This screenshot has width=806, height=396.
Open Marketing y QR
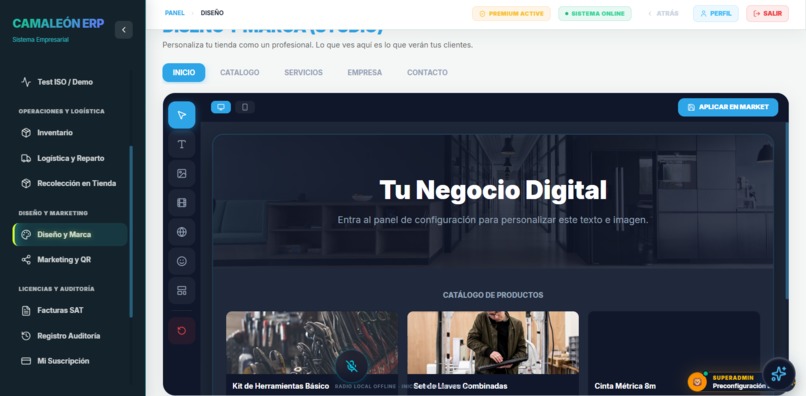click(69, 260)
